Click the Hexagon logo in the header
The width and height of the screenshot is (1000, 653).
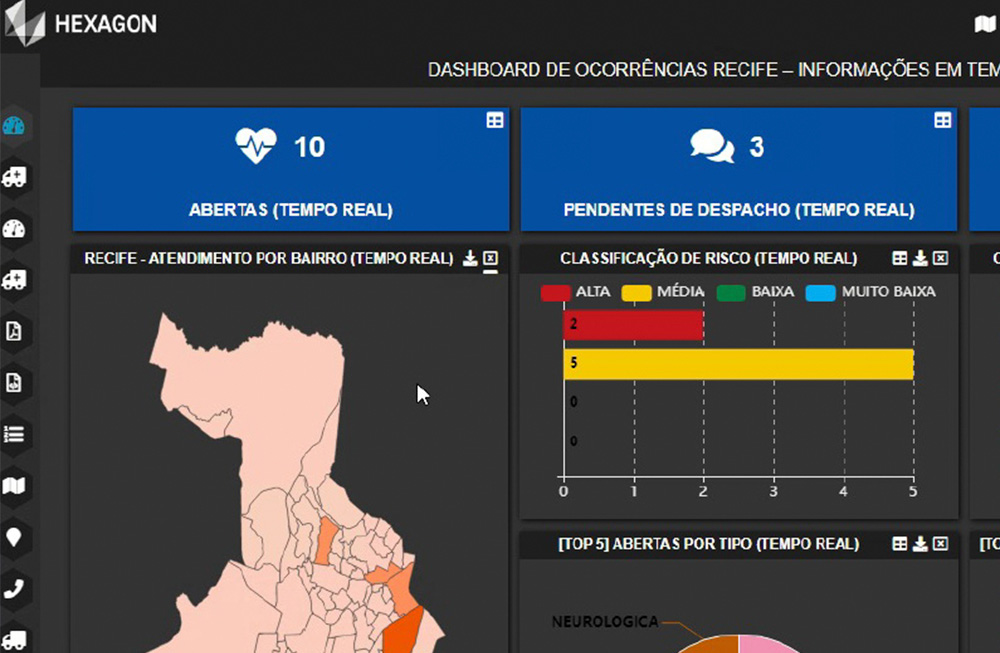pyautogui.click(x=80, y=23)
